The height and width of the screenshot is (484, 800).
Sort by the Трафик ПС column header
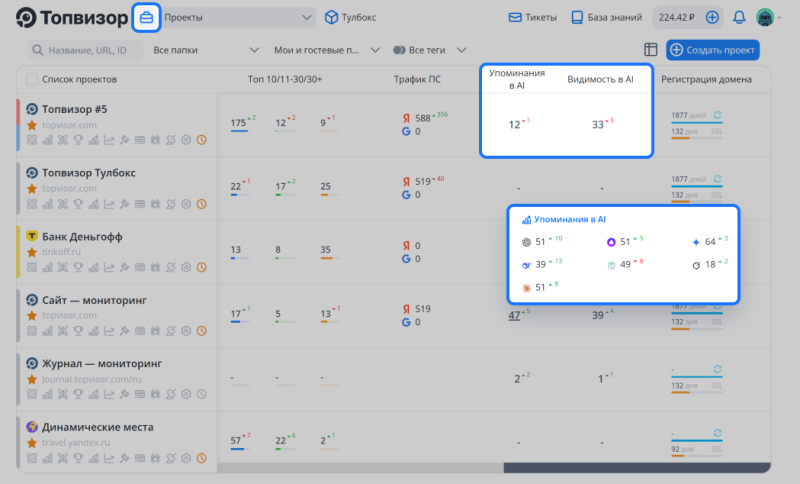[417, 79]
